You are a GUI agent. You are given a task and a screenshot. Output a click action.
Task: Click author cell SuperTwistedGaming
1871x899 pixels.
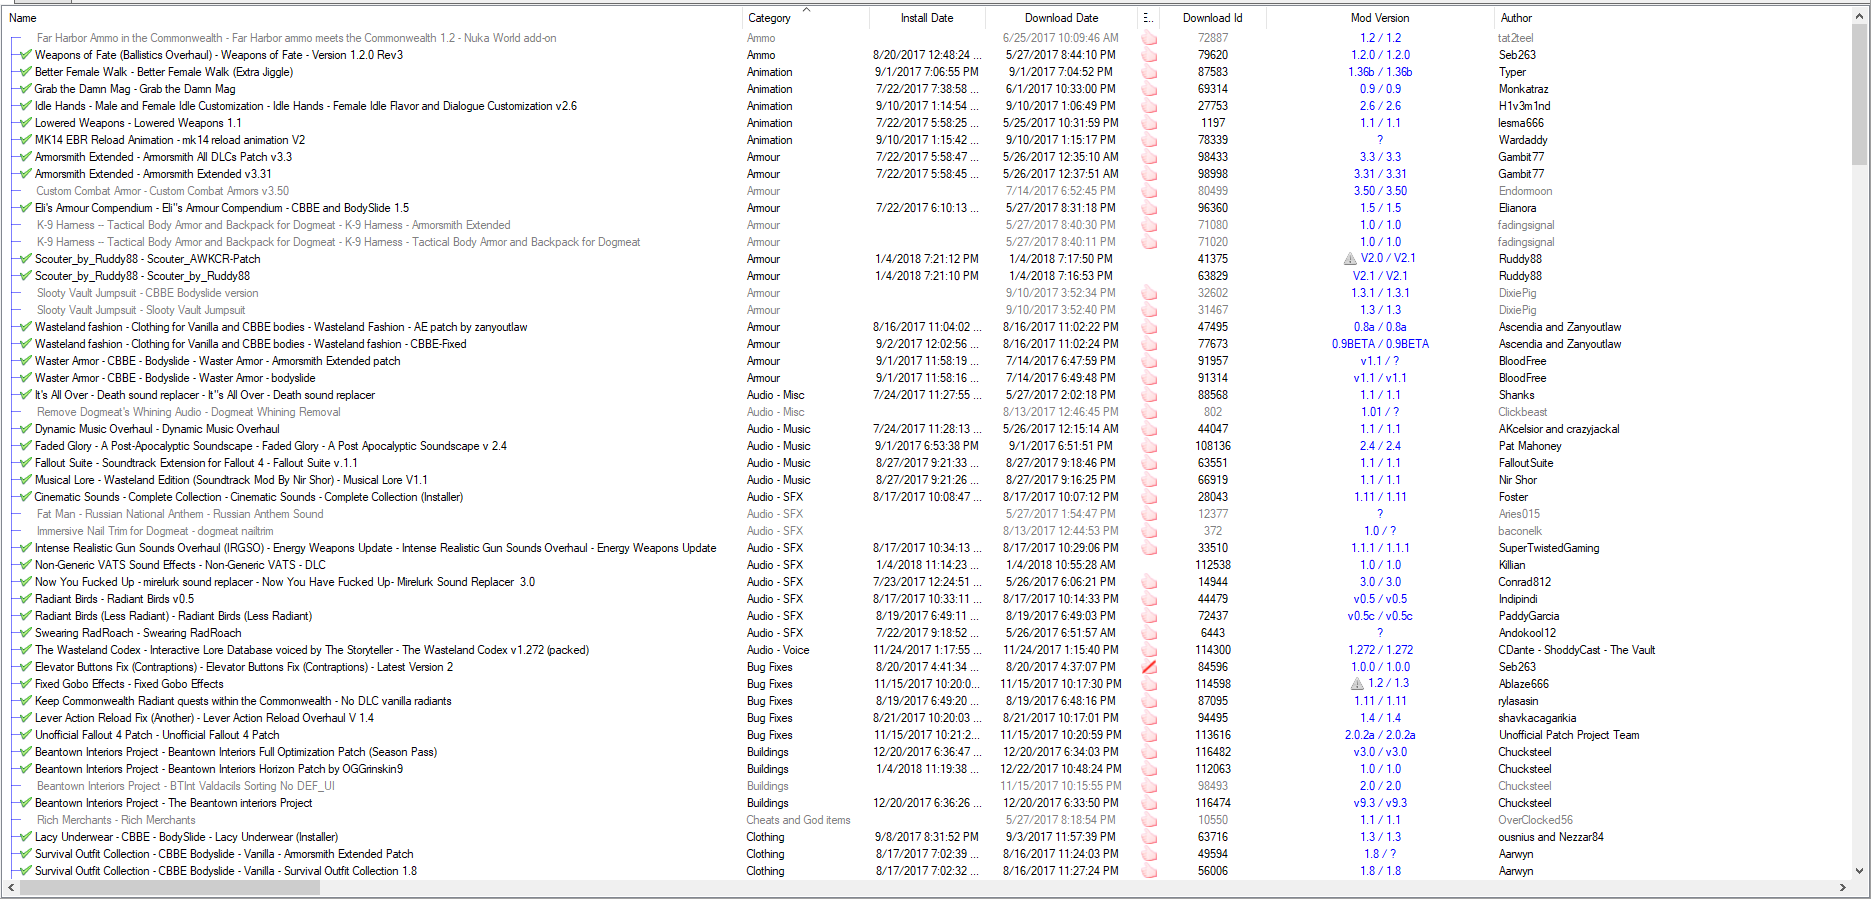point(1548,548)
